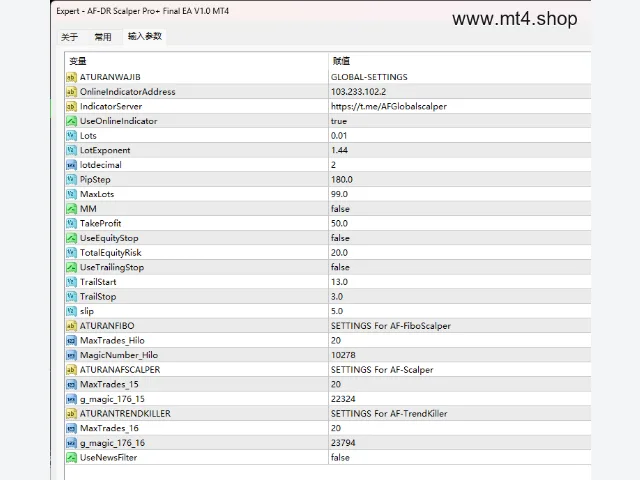
Task: Edit the Lots value 0.01
Action: [x=339, y=136]
